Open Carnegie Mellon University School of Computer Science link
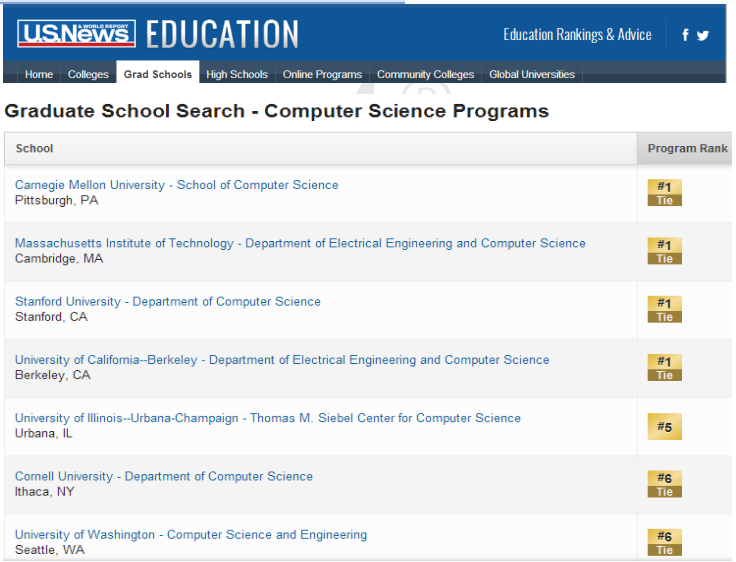This screenshot has width=736, height=562. [x=177, y=185]
